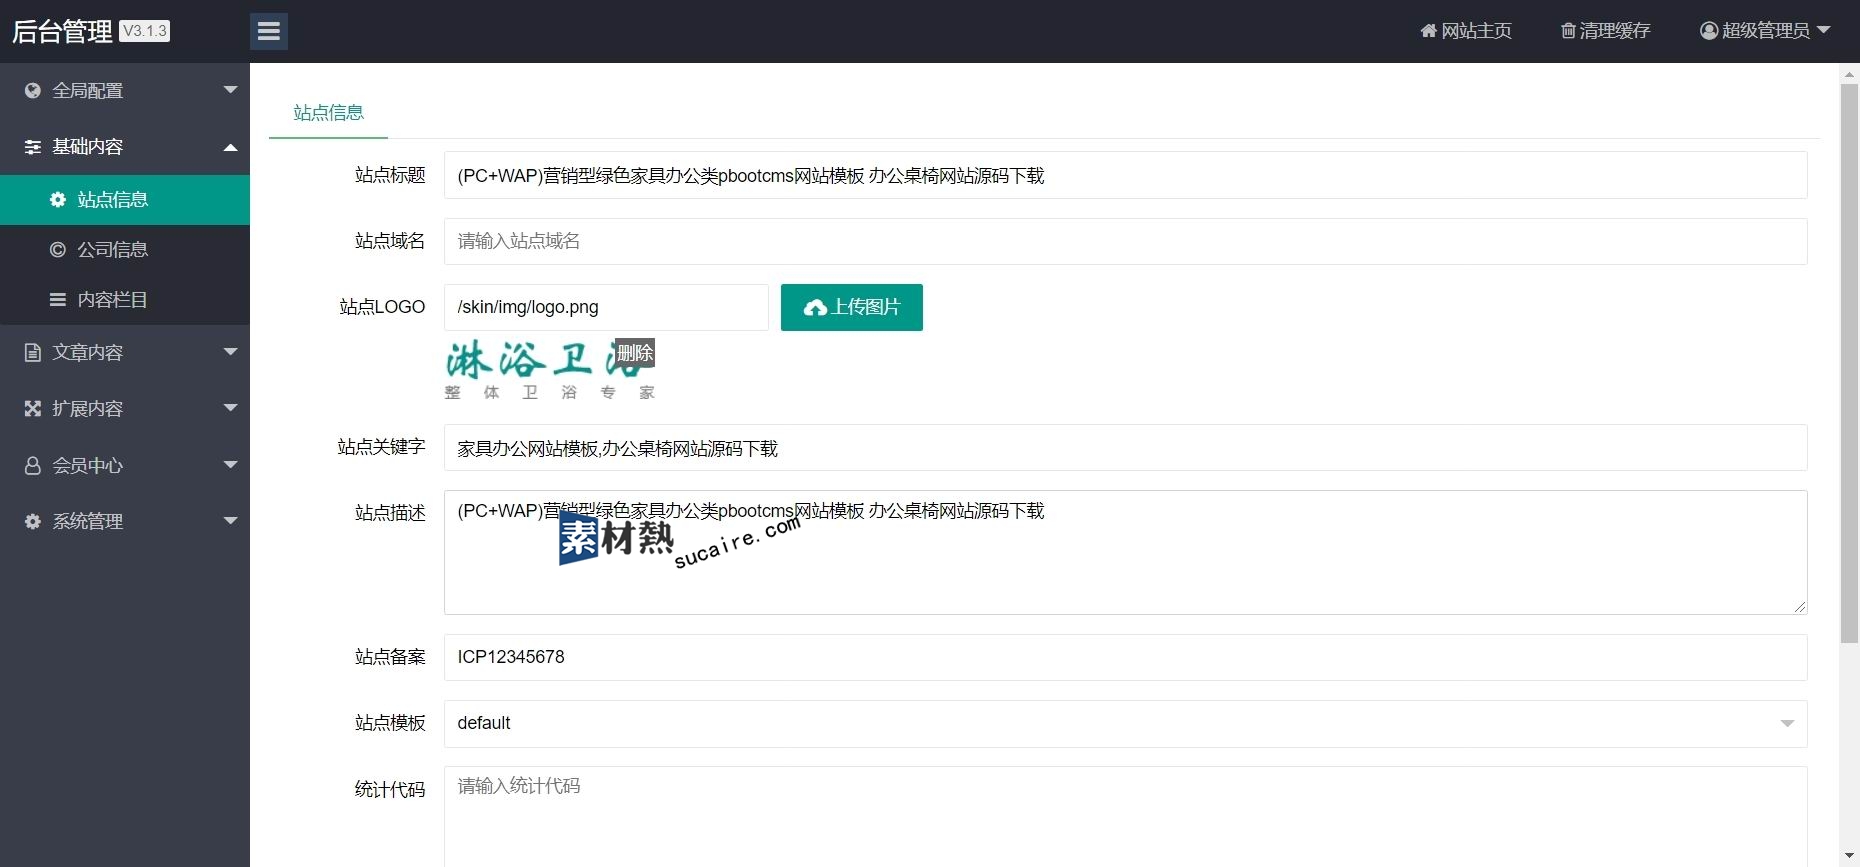
Task: Focus the 站点描述 textarea
Action: [1125, 552]
